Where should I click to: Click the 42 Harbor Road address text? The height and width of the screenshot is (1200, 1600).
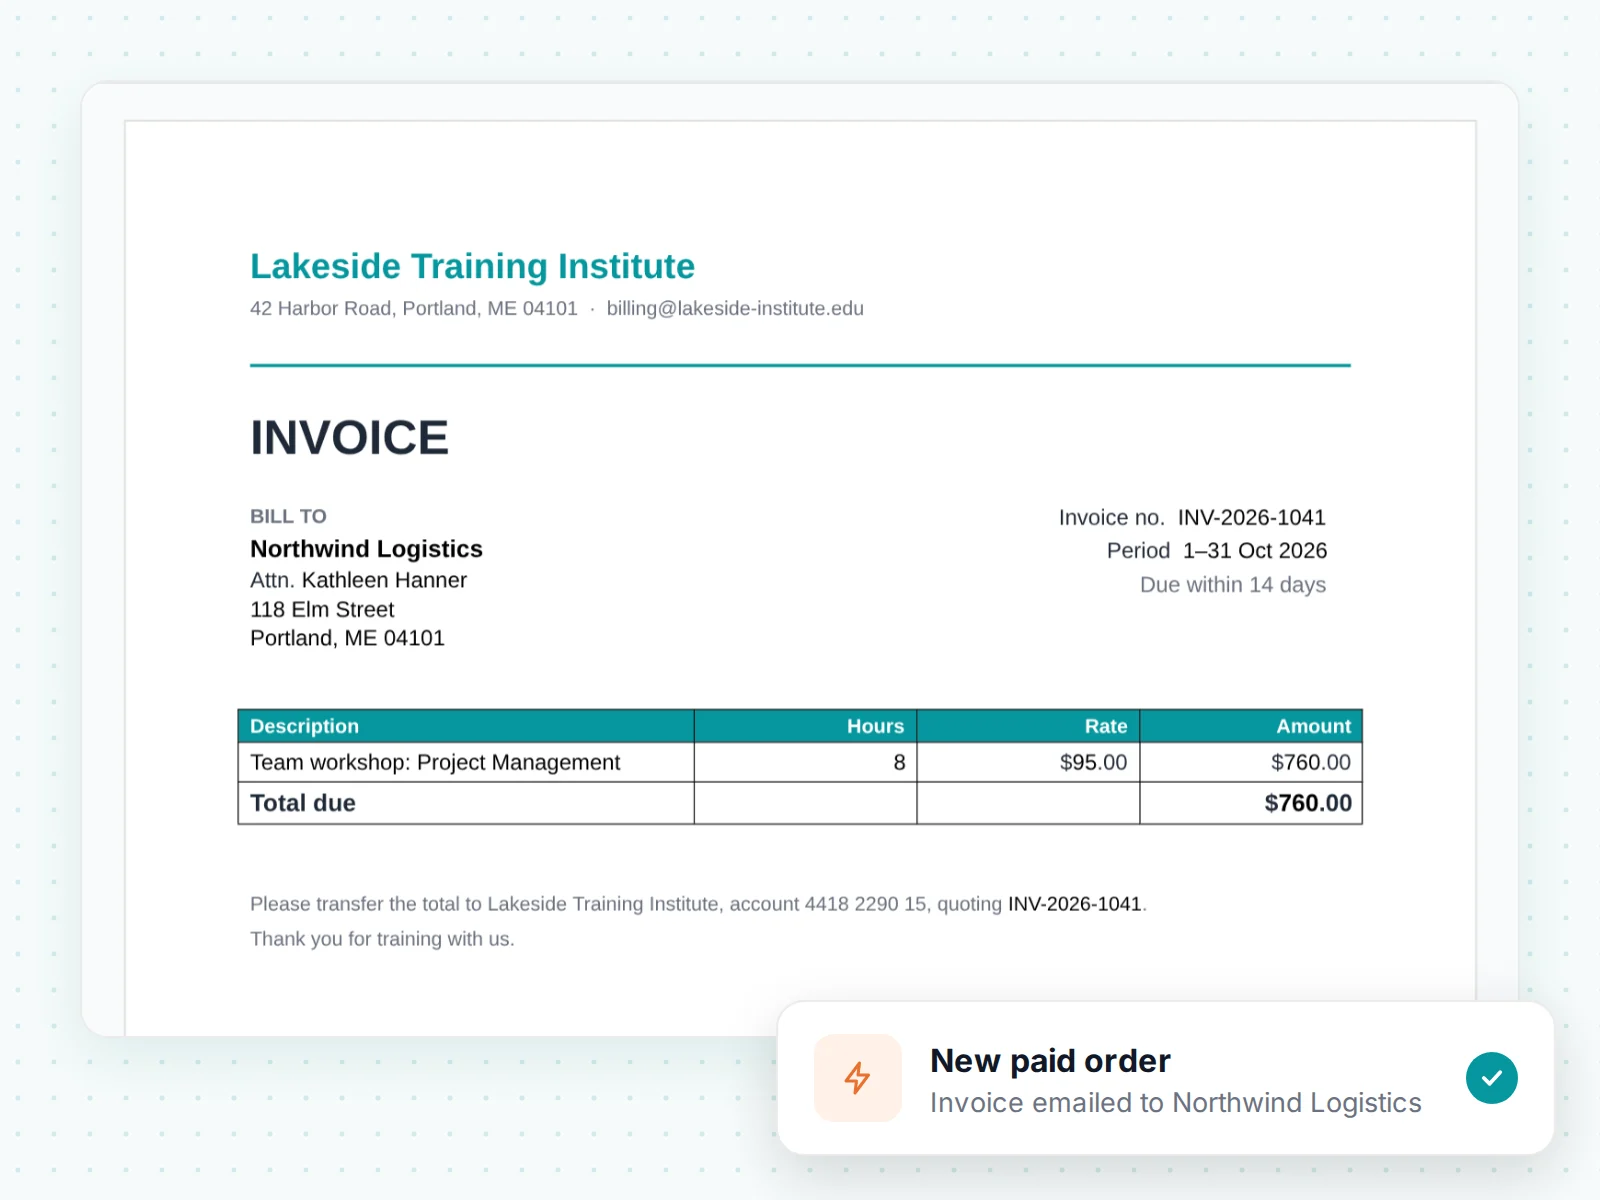click(x=414, y=308)
